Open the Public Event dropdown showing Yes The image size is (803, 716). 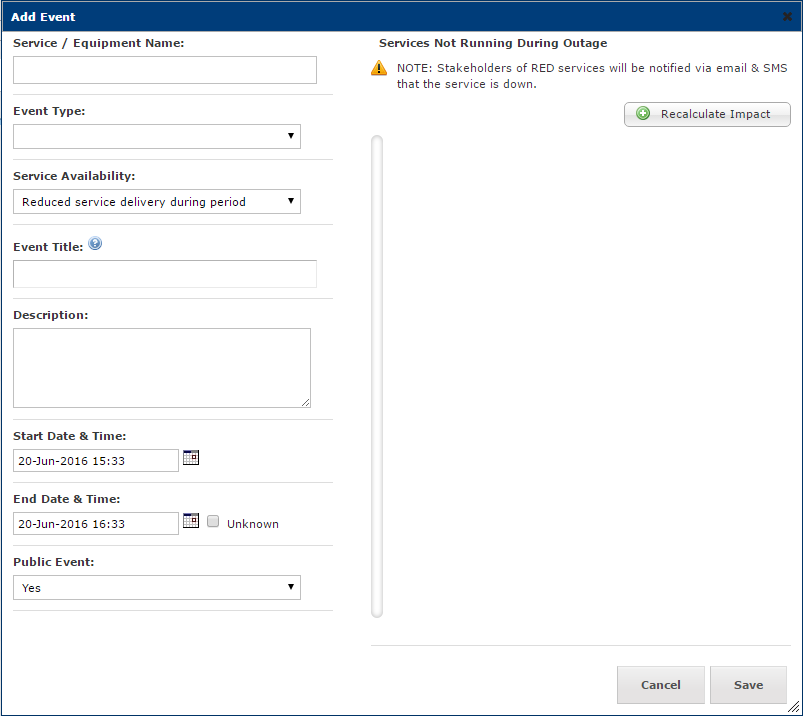(157, 587)
